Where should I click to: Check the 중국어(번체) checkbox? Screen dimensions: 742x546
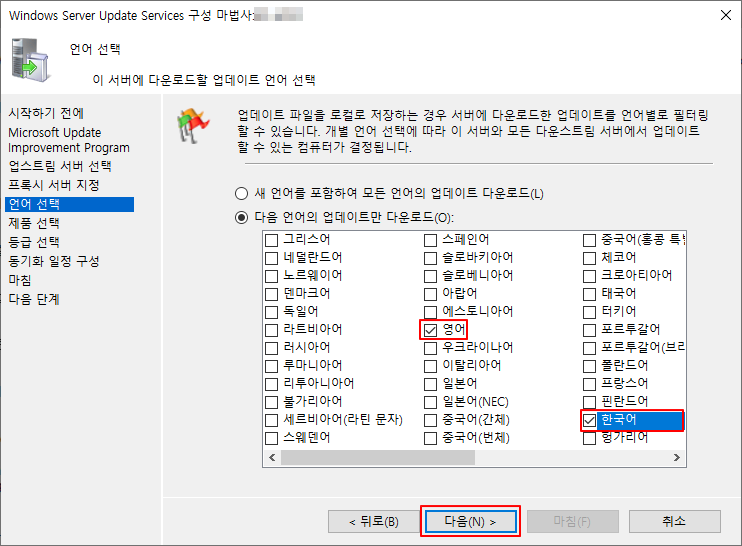[430, 438]
